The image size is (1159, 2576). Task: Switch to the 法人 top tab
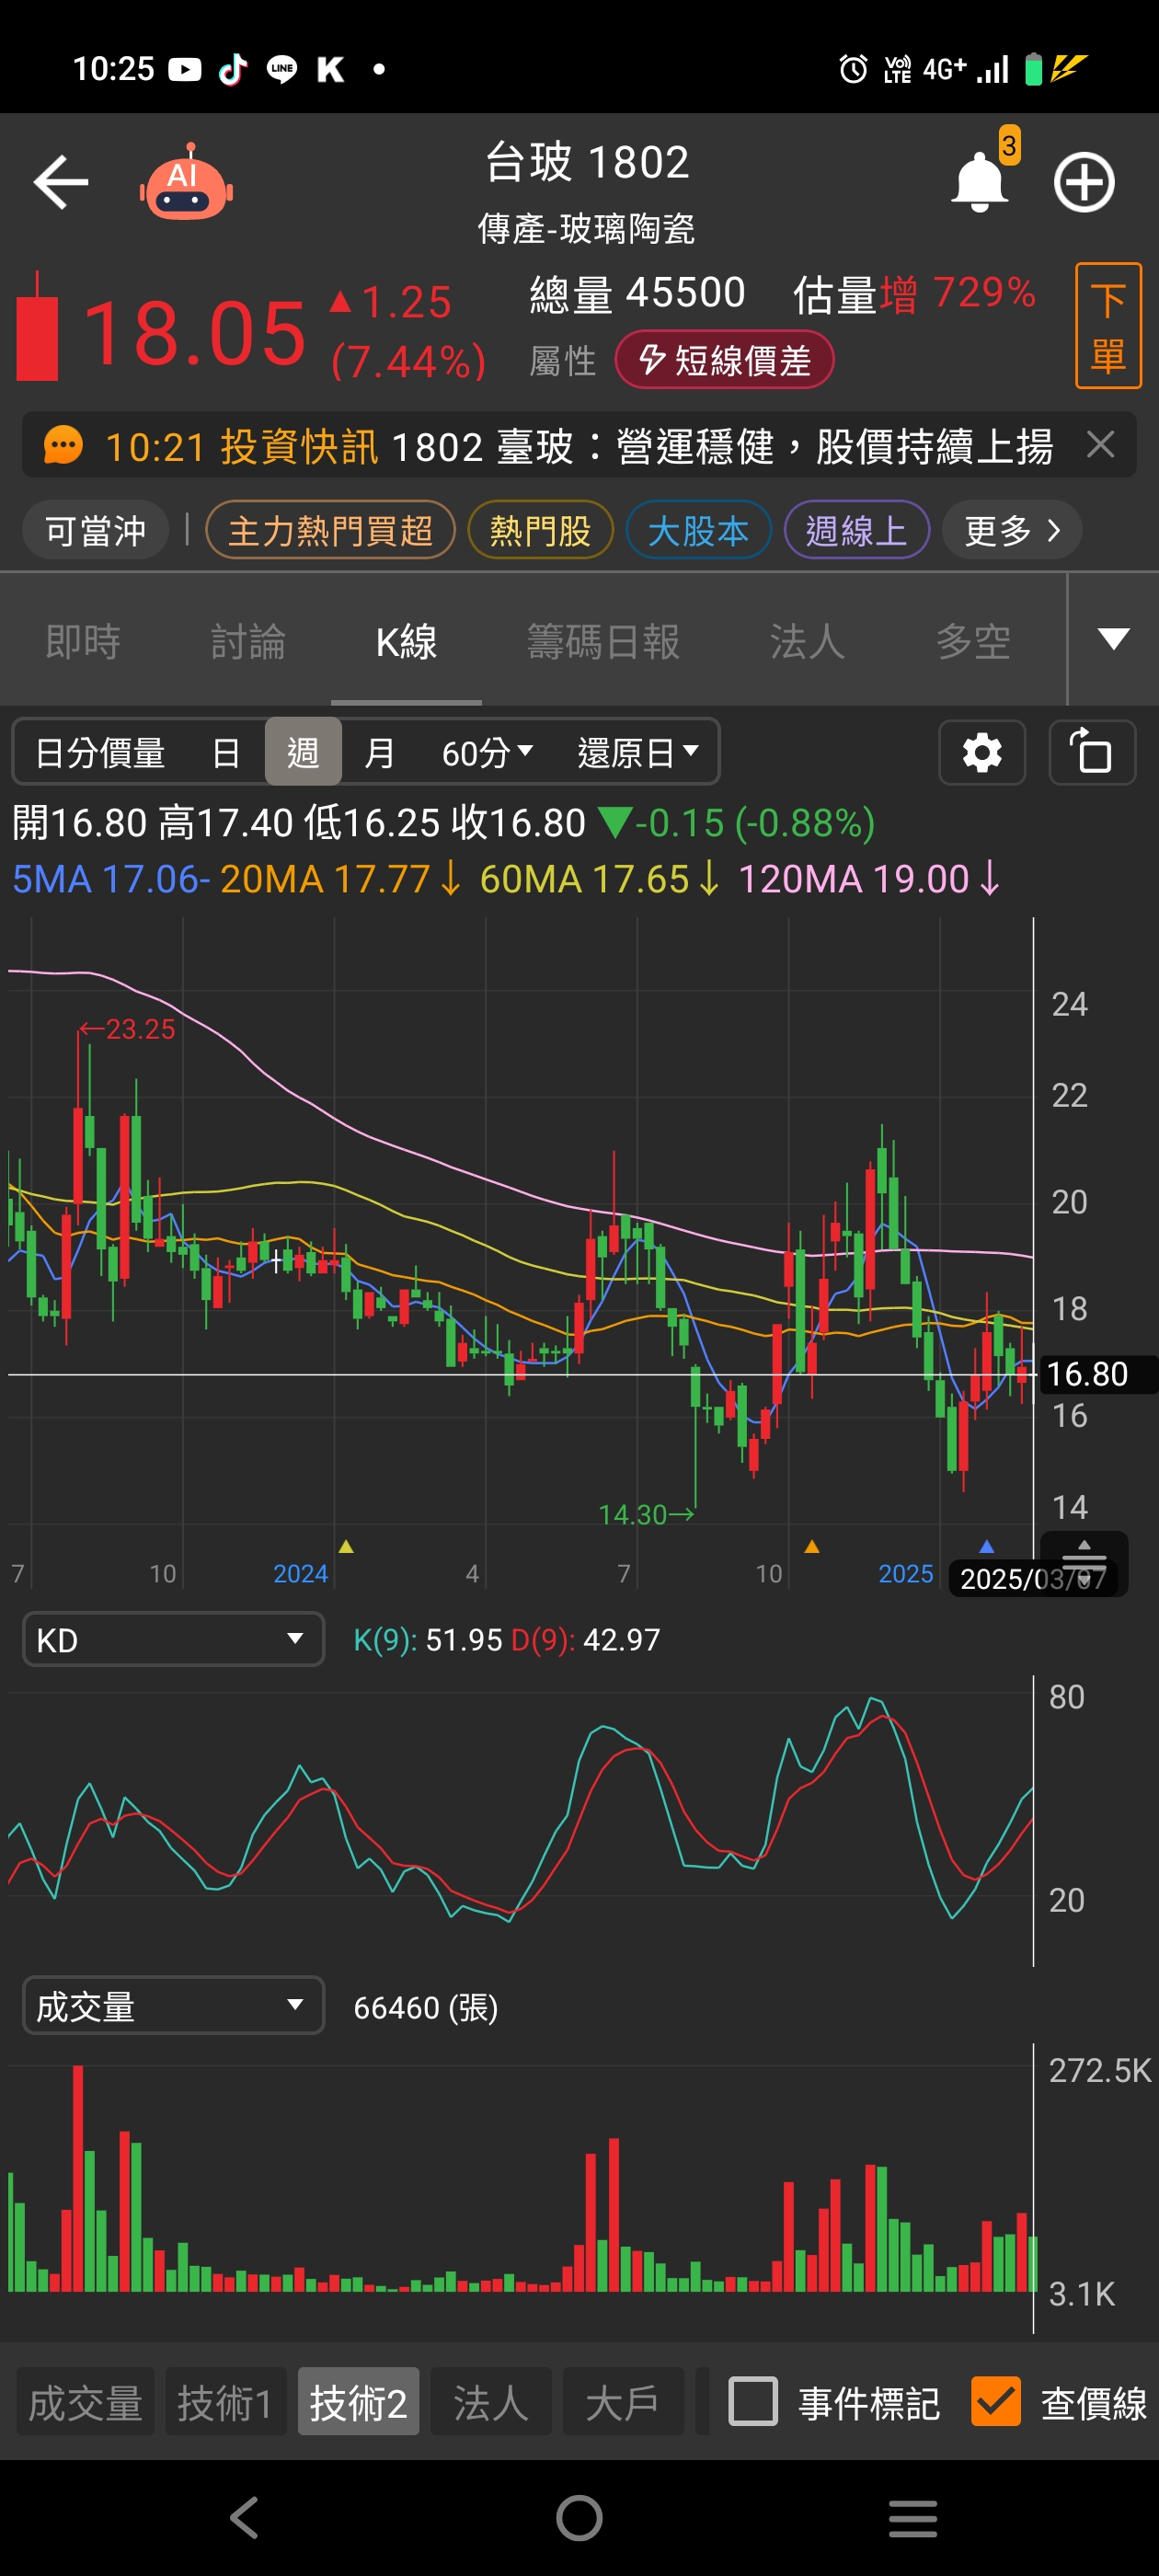[x=807, y=641]
